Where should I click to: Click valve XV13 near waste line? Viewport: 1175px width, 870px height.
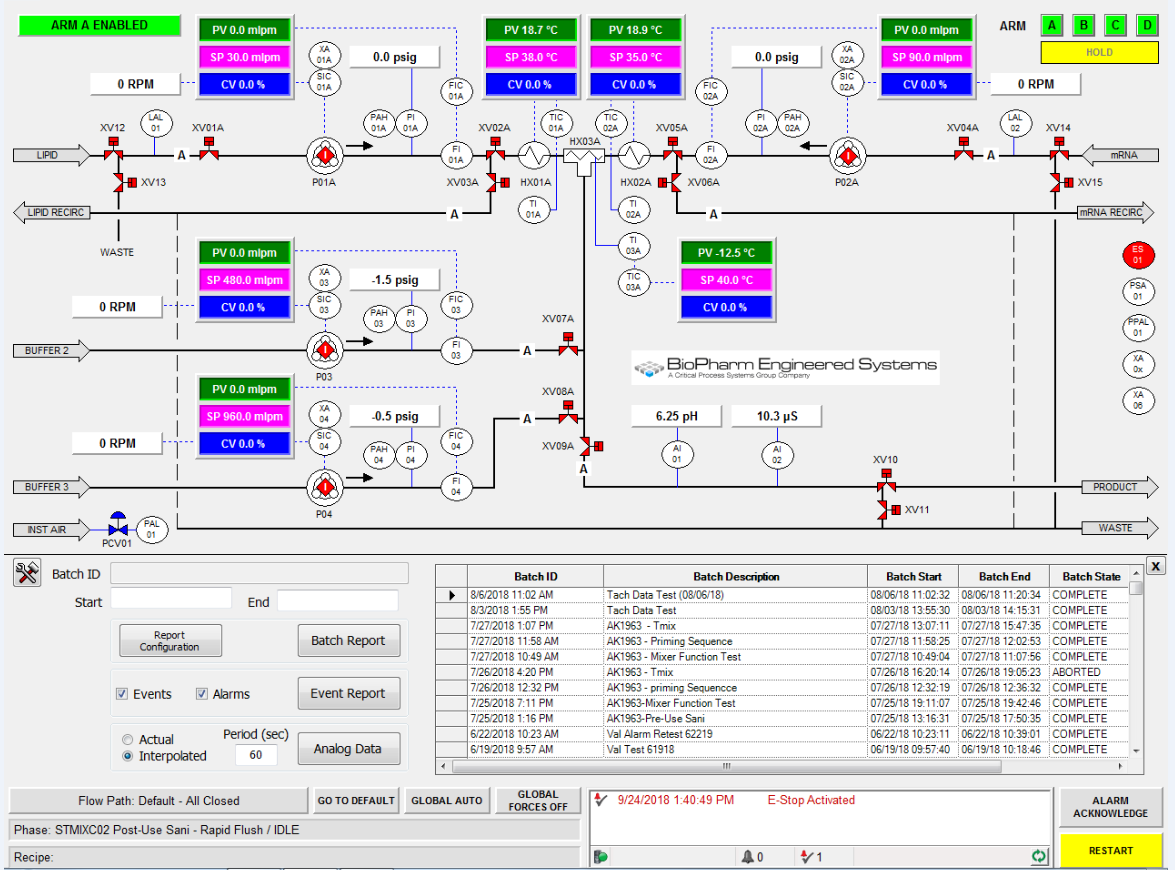[x=124, y=182]
